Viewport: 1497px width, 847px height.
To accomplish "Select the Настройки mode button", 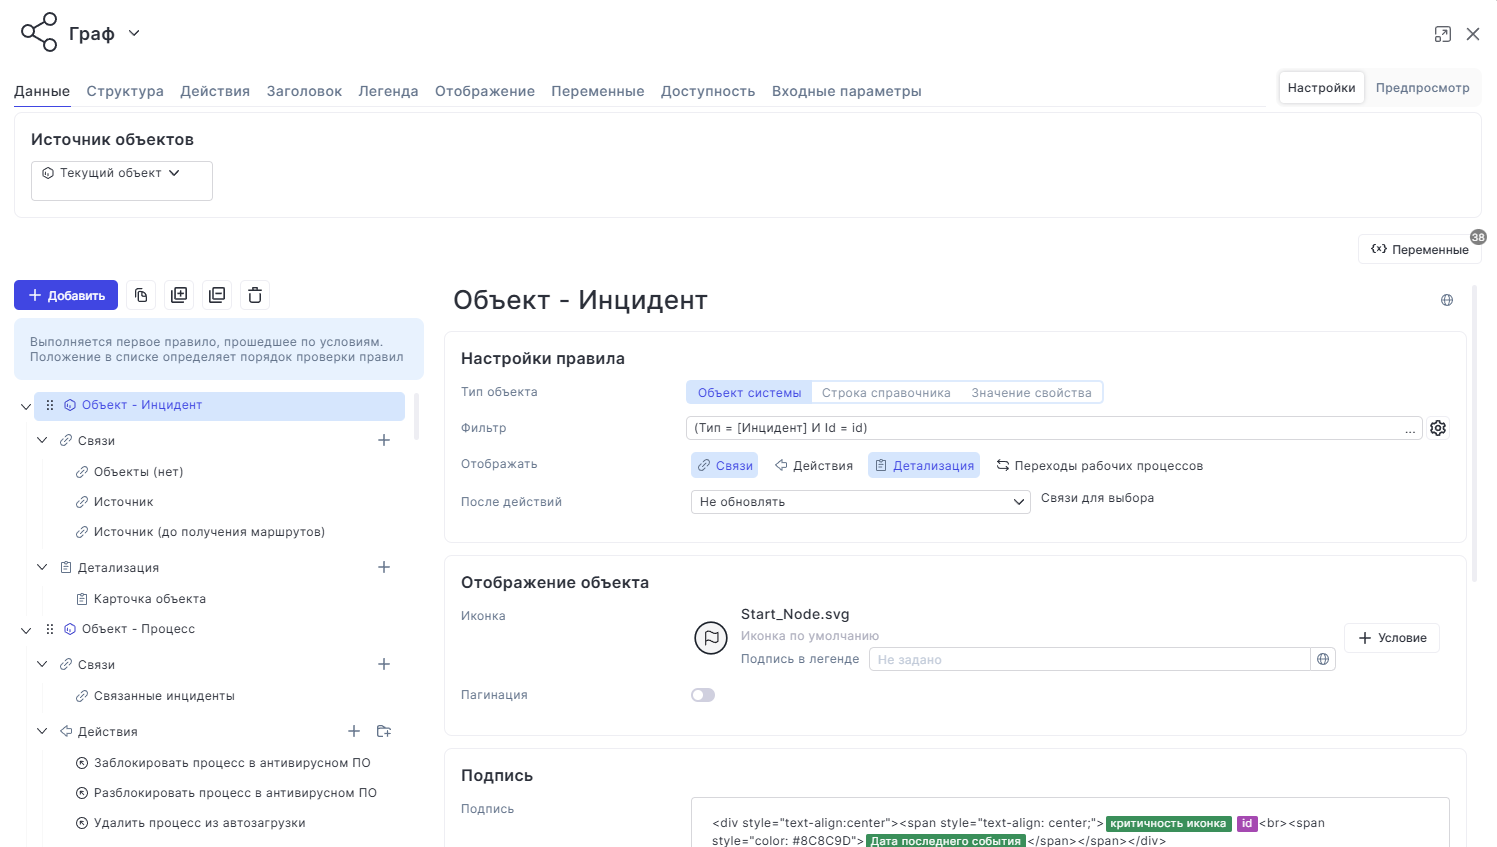I will pyautogui.click(x=1322, y=88).
